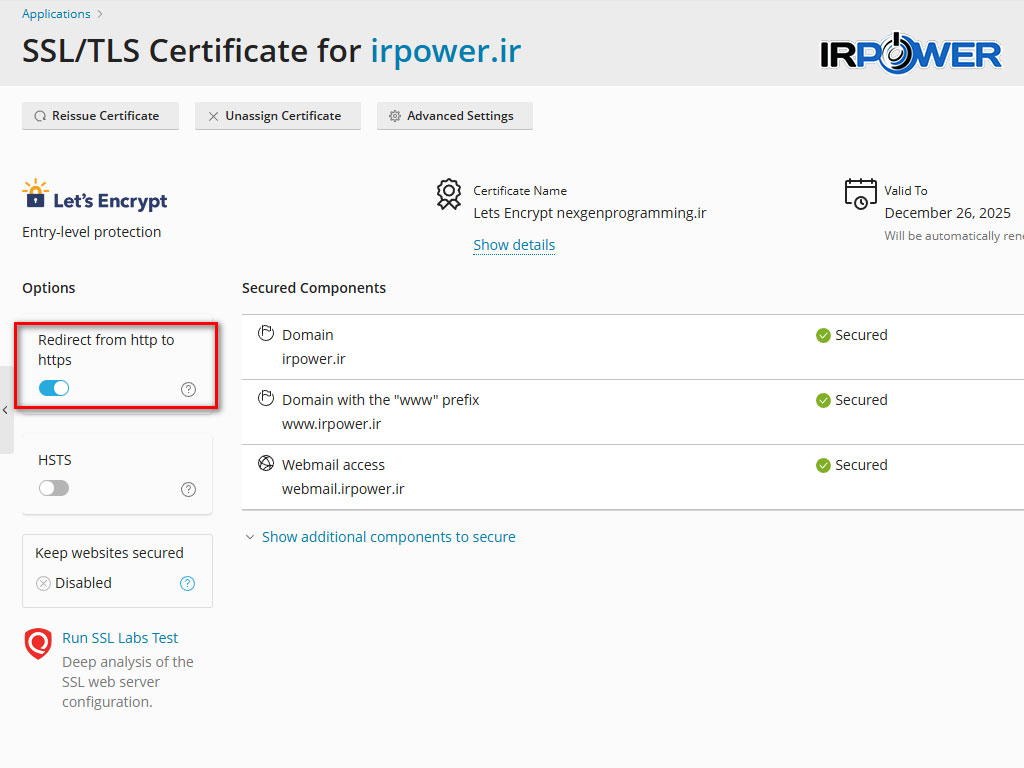Collapse the left sidebar arrow handle
The width and height of the screenshot is (1024, 768).
point(5,410)
